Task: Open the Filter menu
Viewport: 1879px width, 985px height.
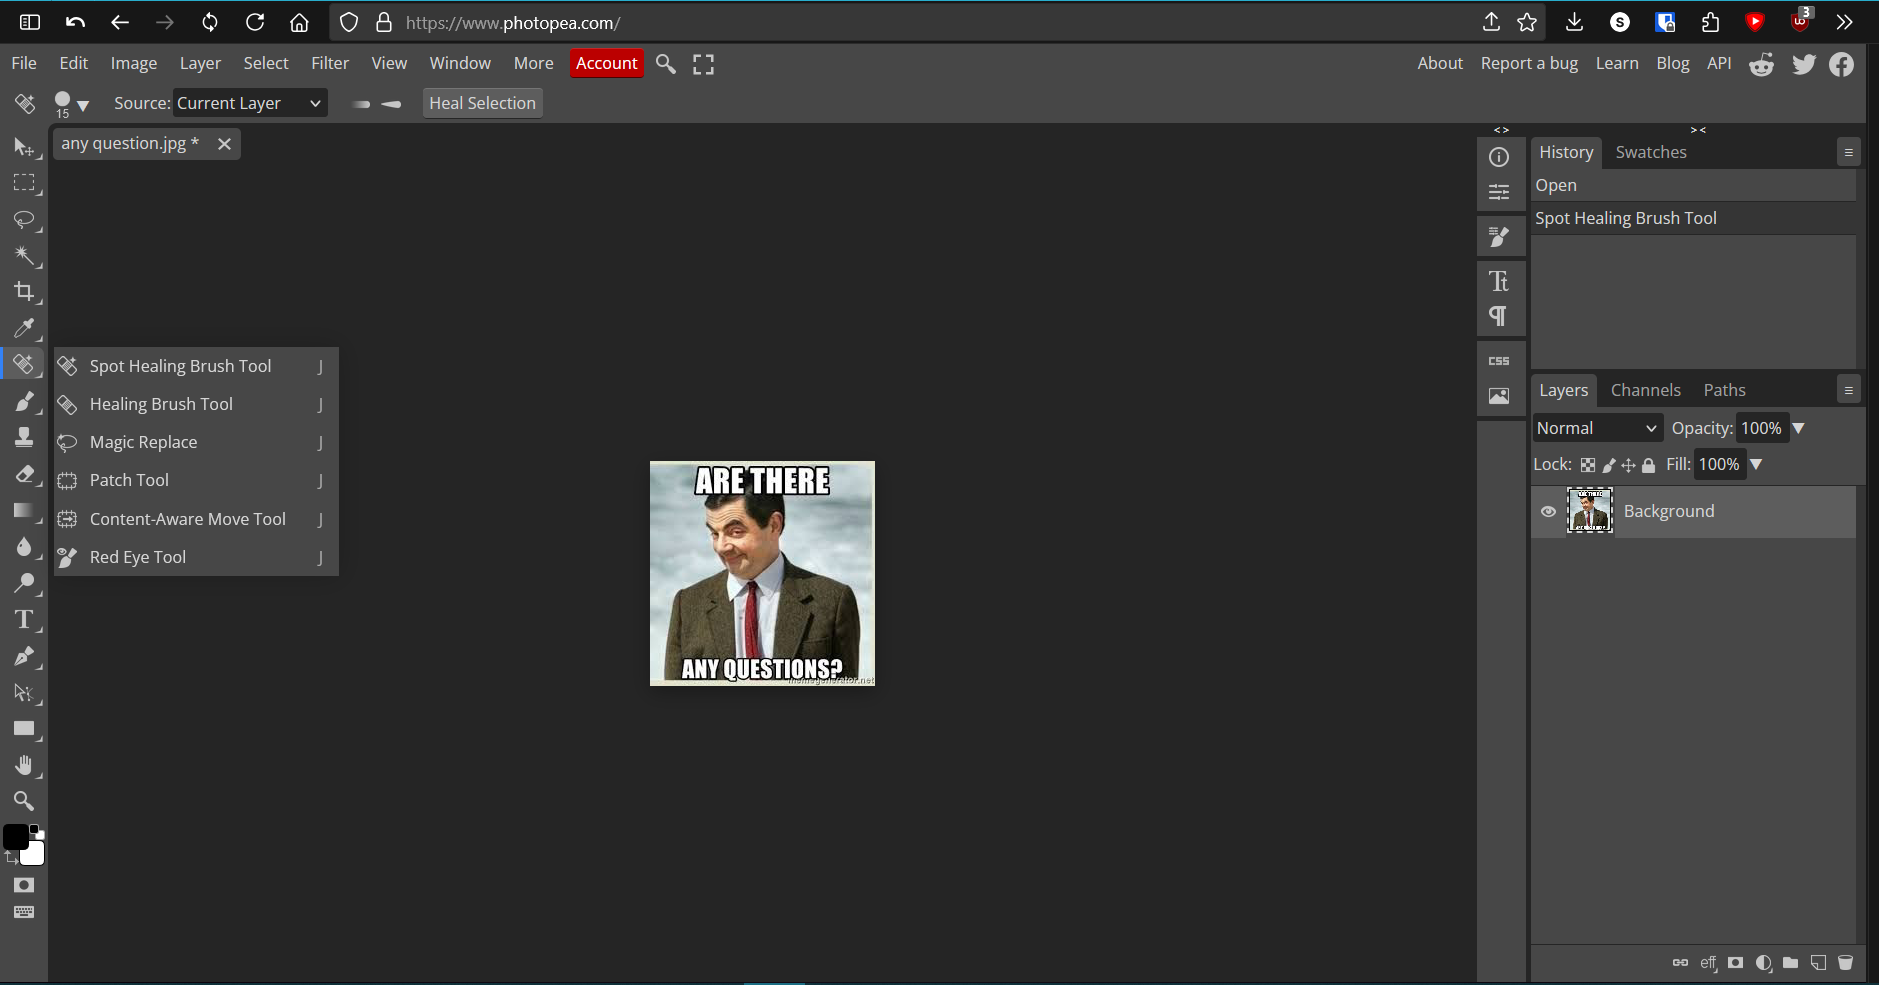Action: pyautogui.click(x=329, y=63)
